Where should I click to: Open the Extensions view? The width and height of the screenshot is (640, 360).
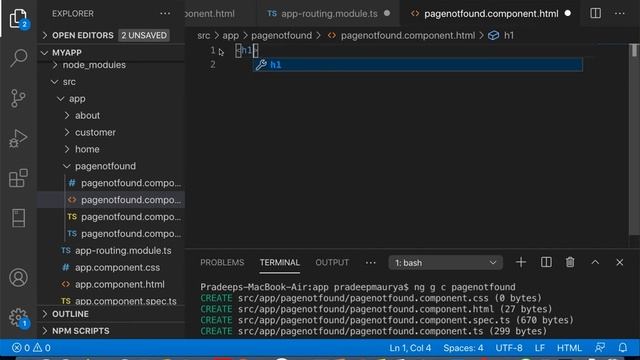pos(18,178)
